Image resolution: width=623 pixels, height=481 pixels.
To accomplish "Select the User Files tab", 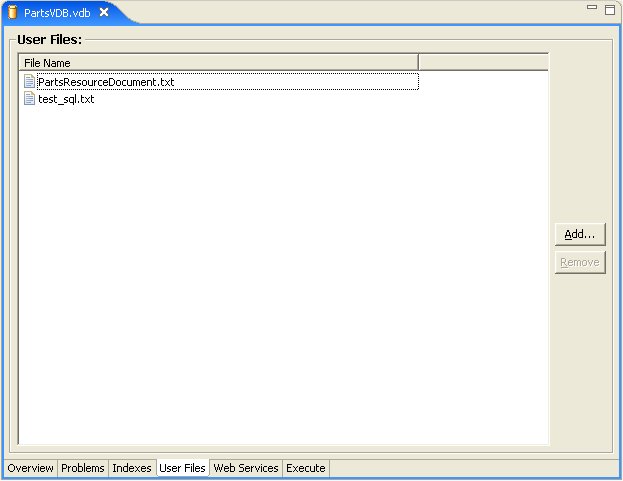I will click(182, 468).
